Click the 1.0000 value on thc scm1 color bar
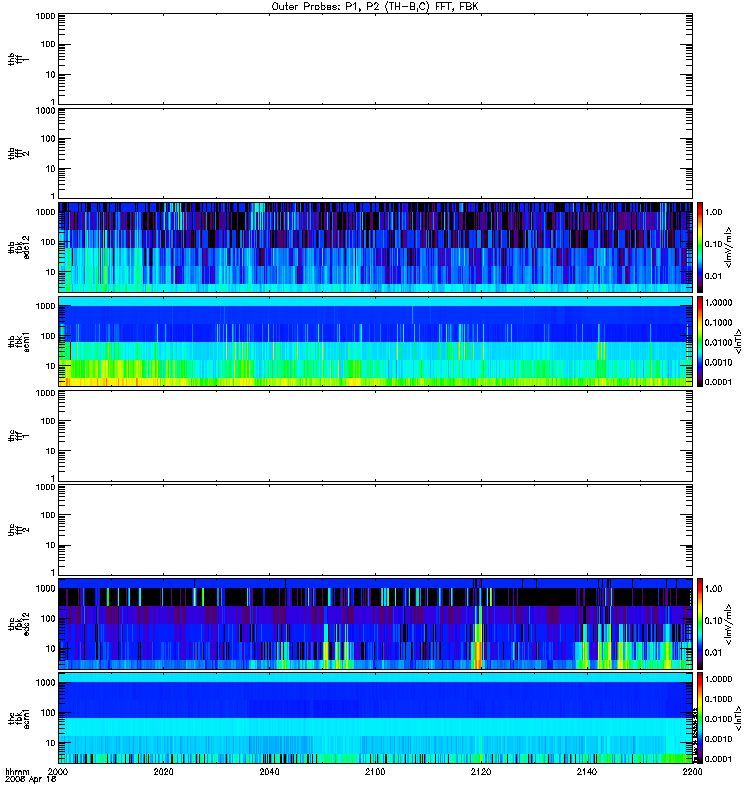 [x=718, y=679]
